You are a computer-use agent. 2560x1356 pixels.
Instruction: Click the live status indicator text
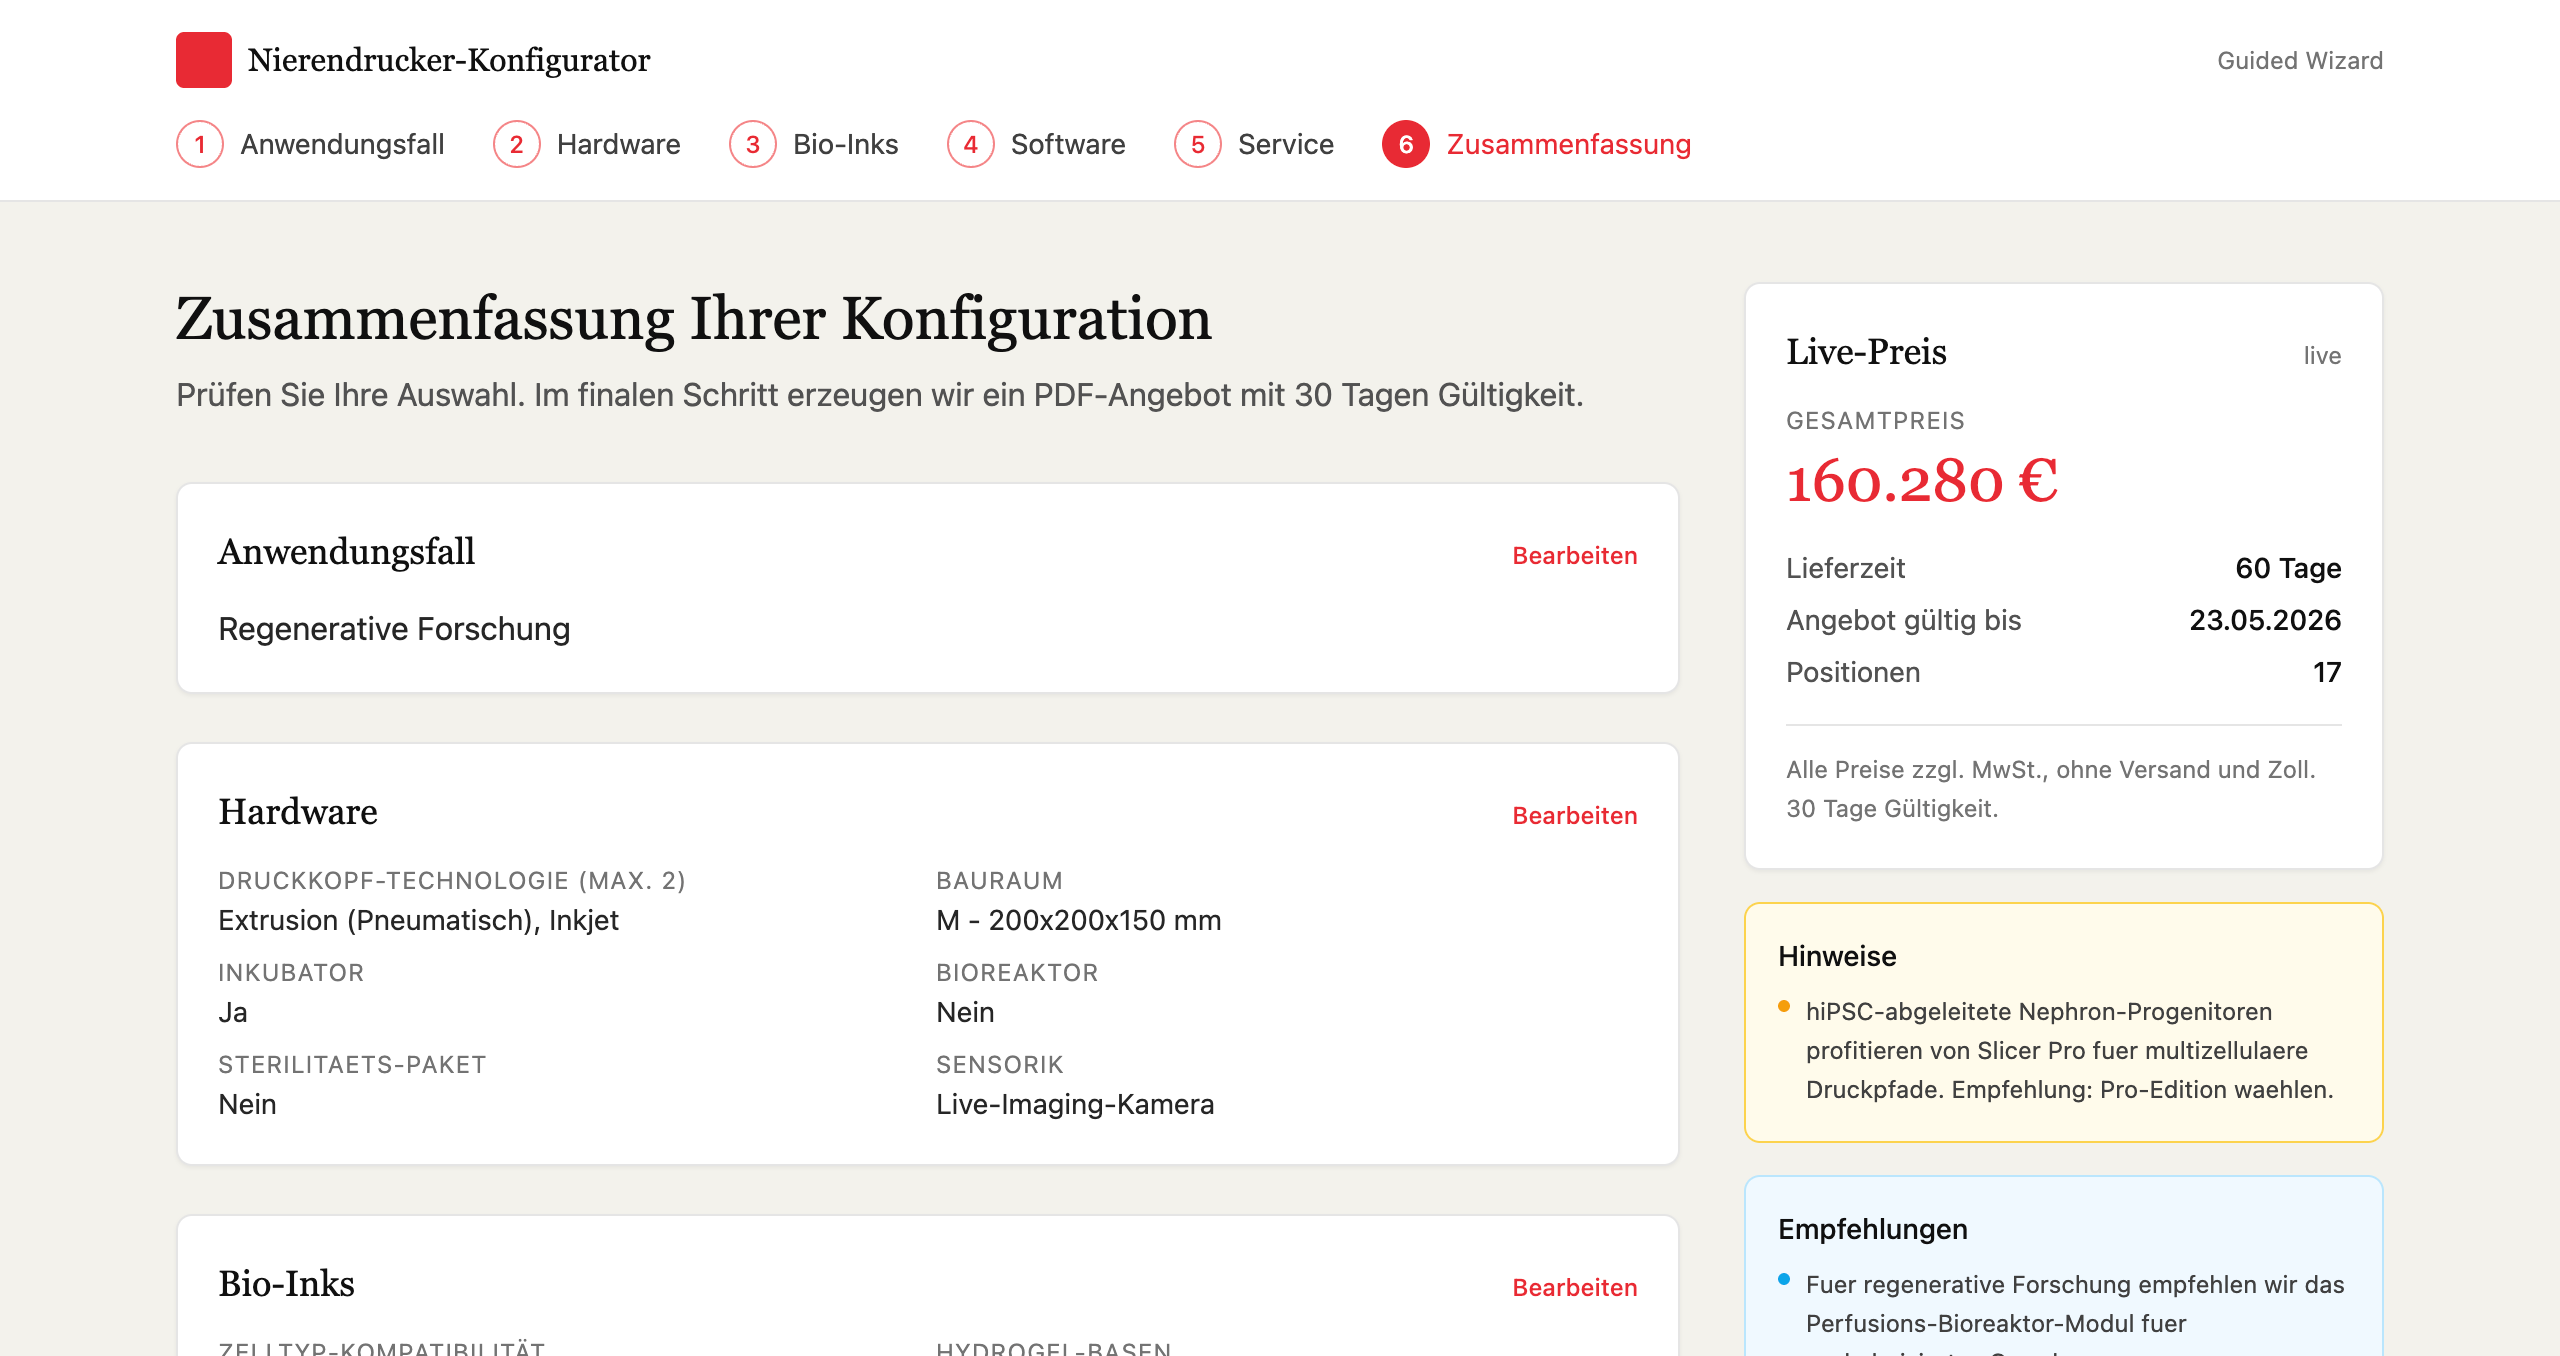(x=2322, y=356)
